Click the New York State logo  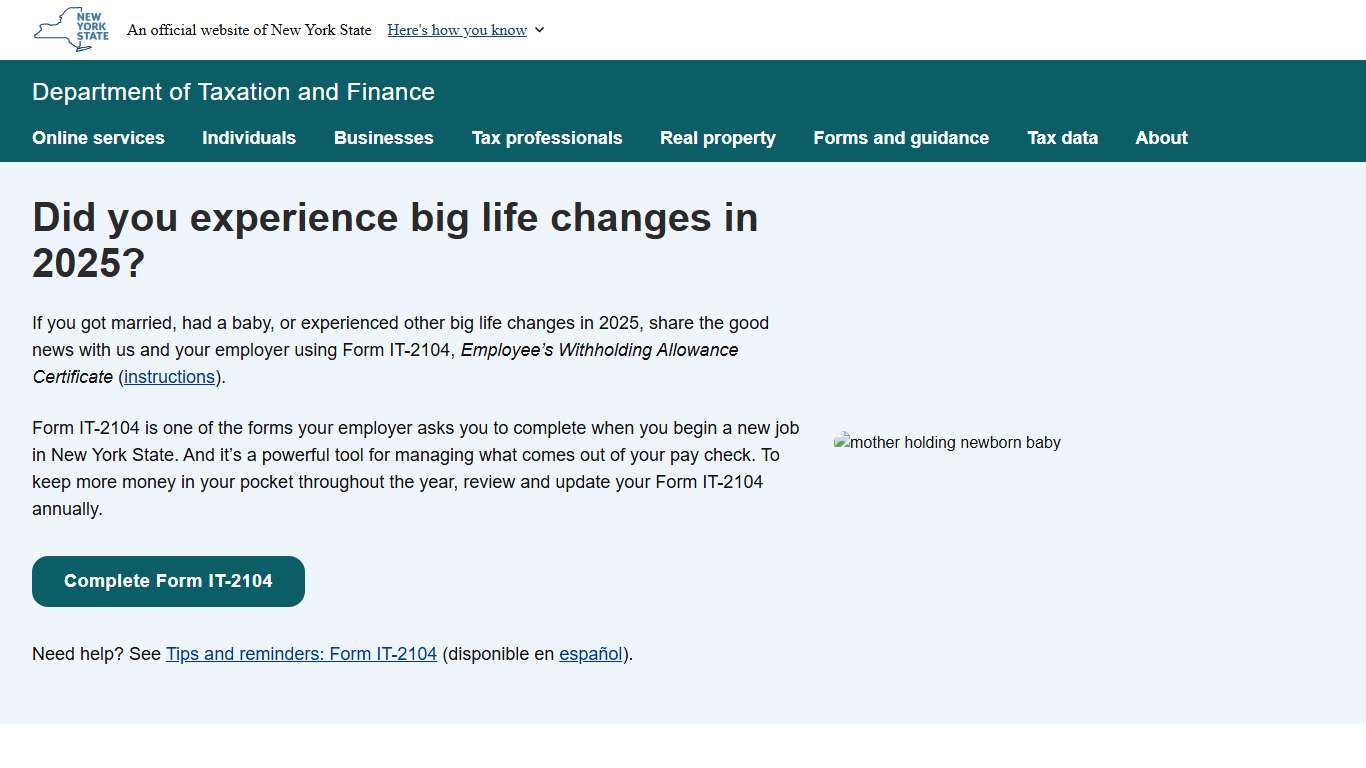tap(71, 30)
